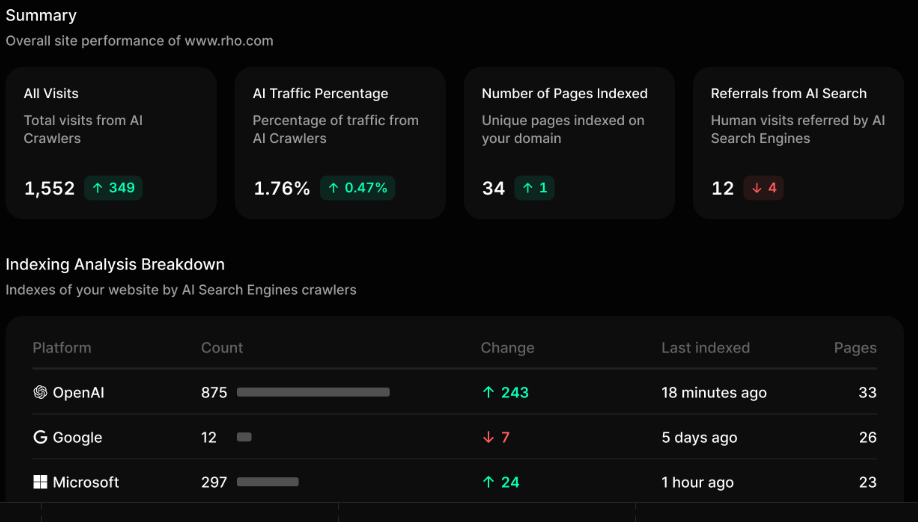Image resolution: width=918 pixels, height=522 pixels.
Task: Click the green up arrow in the 349 badge
Action: (98, 188)
